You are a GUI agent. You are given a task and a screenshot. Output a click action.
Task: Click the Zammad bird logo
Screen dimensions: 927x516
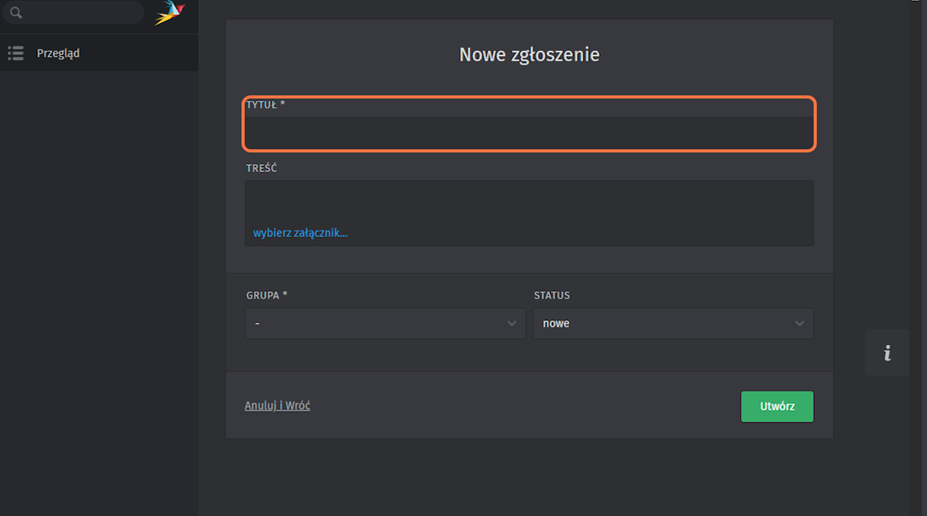pyautogui.click(x=171, y=12)
